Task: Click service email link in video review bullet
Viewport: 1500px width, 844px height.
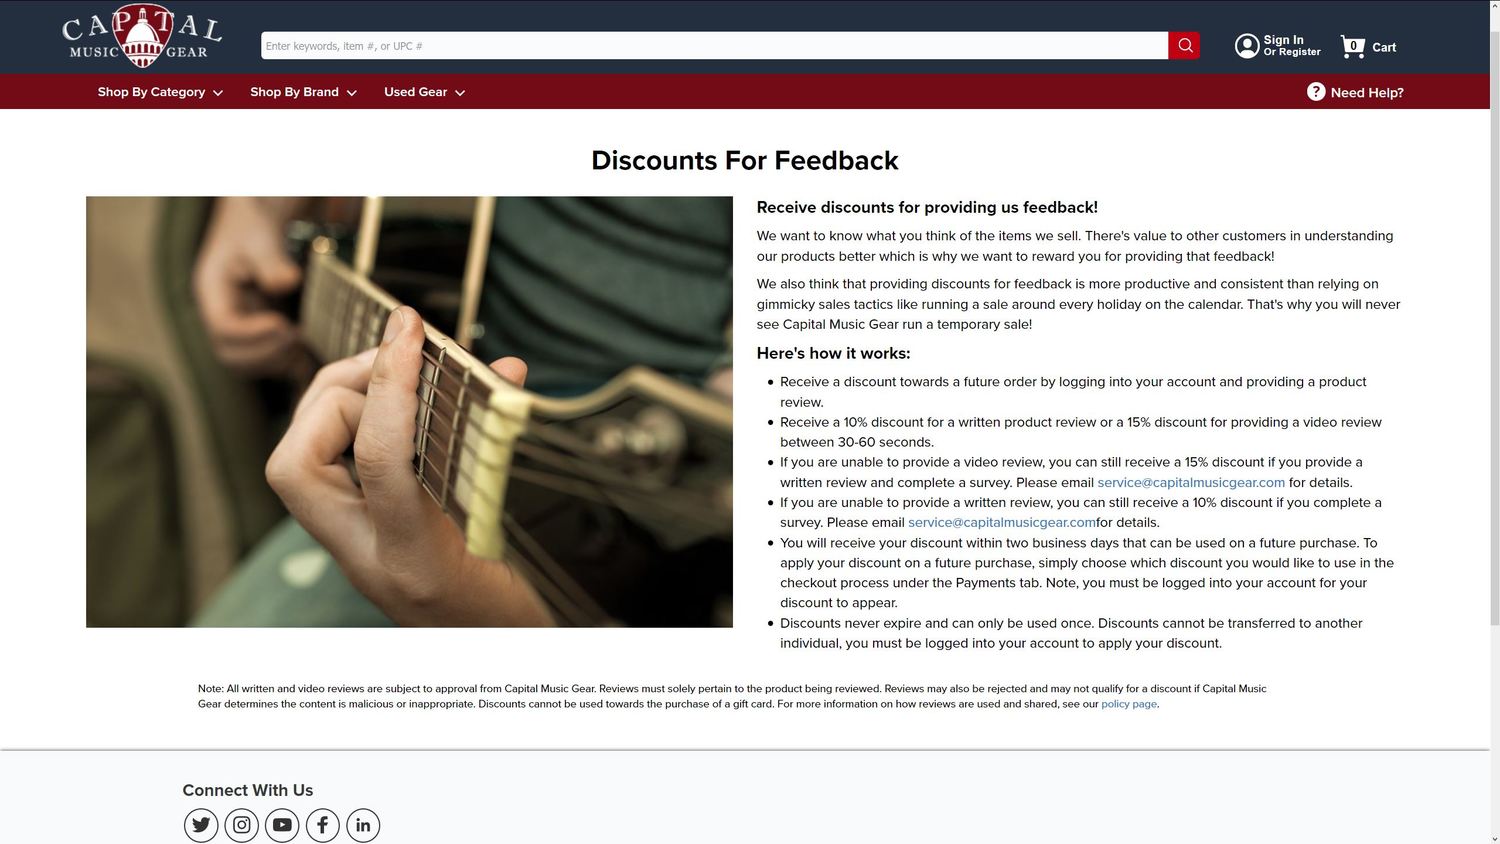Action: click(x=1191, y=482)
